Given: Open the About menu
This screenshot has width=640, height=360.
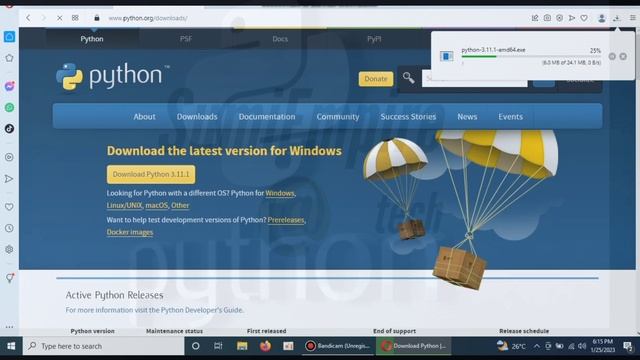Looking at the screenshot, I should [144, 116].
